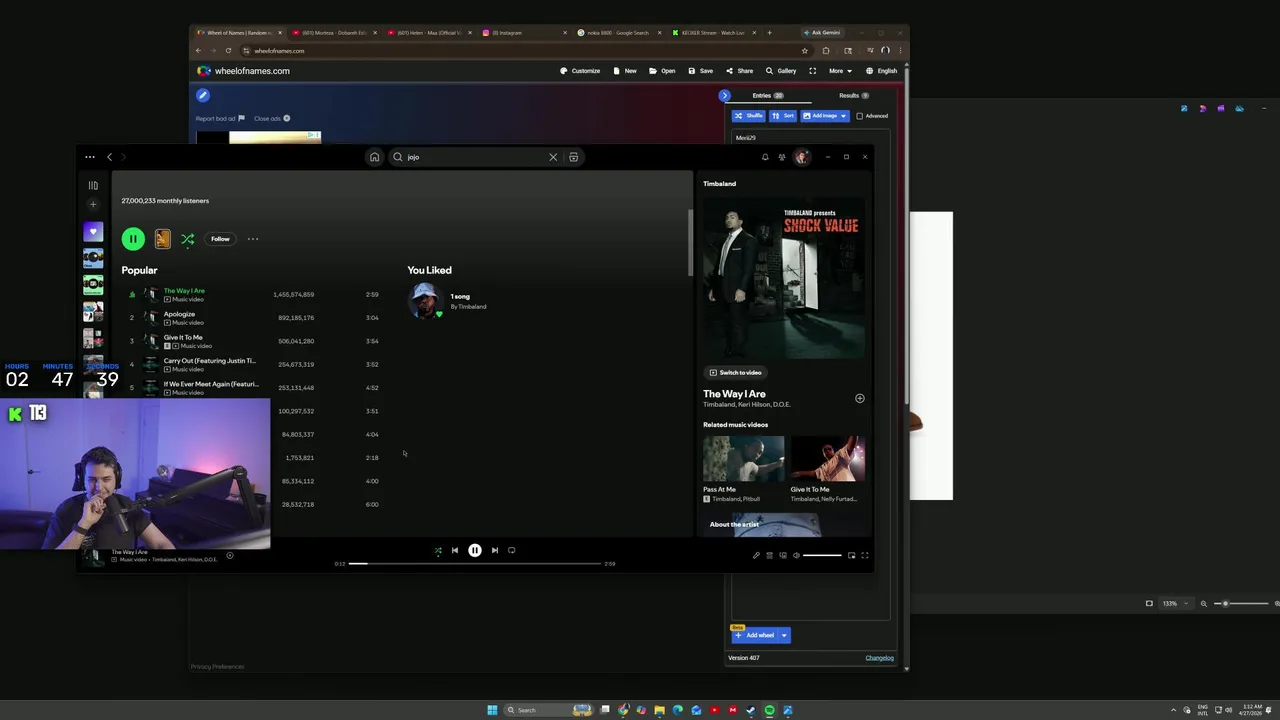Viewport: 1280px width, 720px height.
Task: Open Liked Songs in Spotify sidebar
Action: (x=93, y=232)
